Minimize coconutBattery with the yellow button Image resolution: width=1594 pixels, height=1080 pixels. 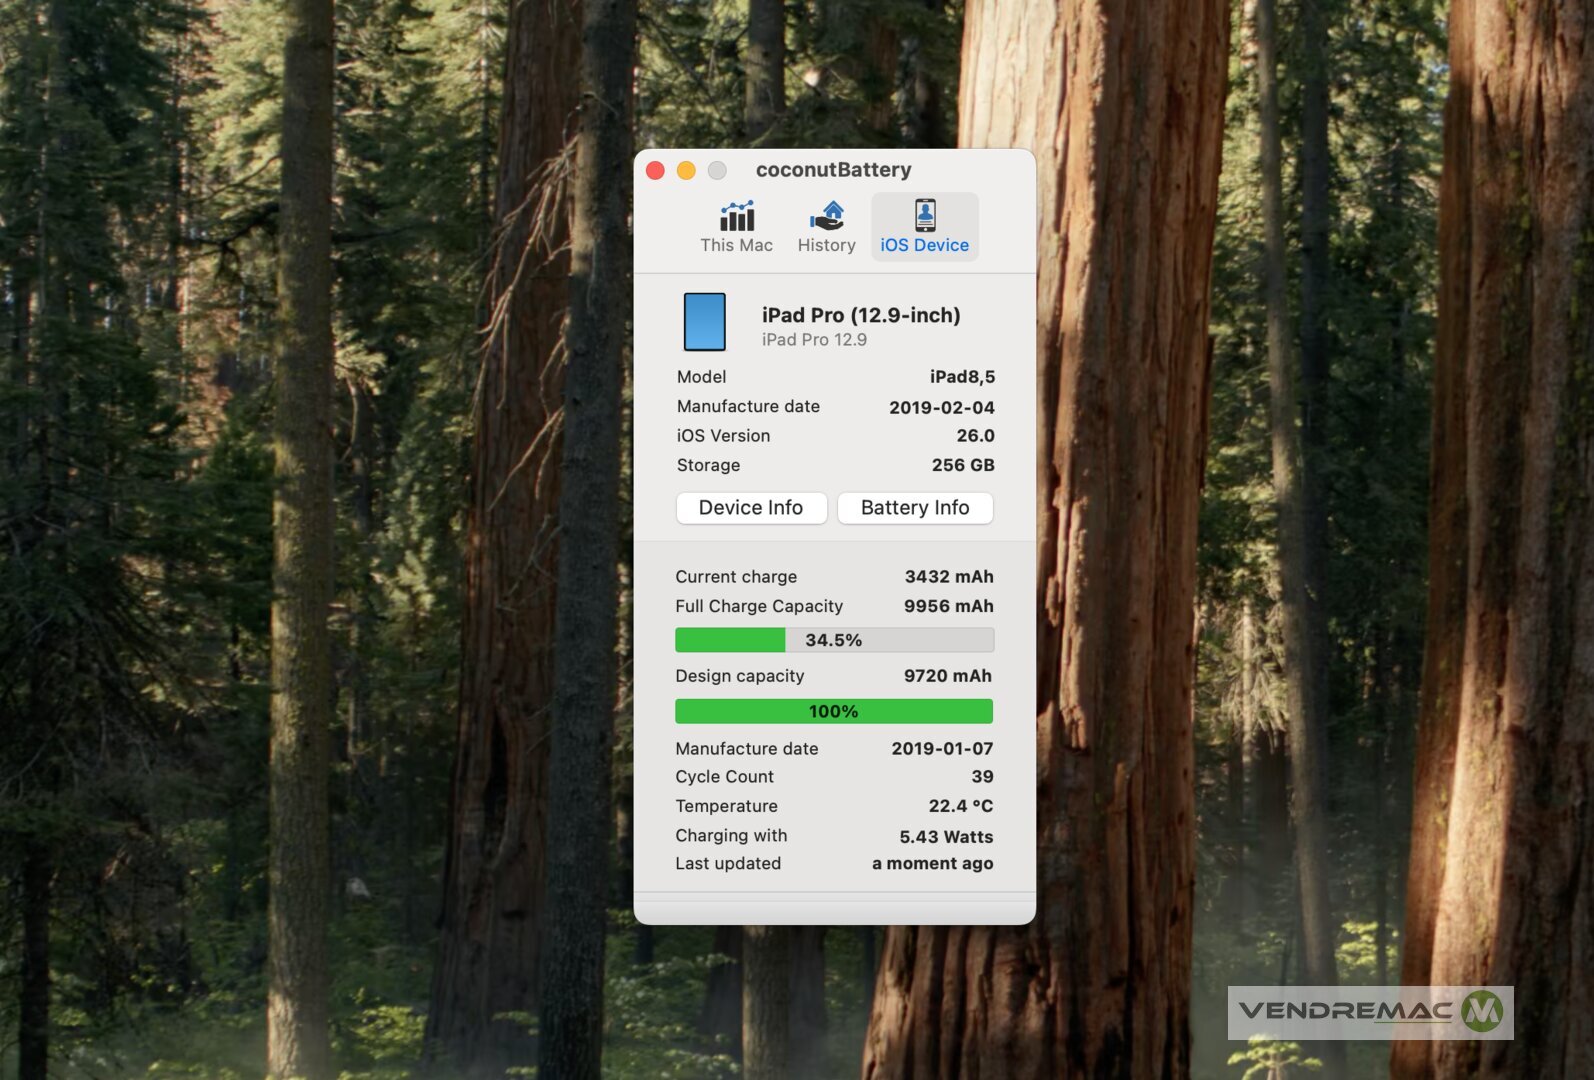(x=686, y=171)
